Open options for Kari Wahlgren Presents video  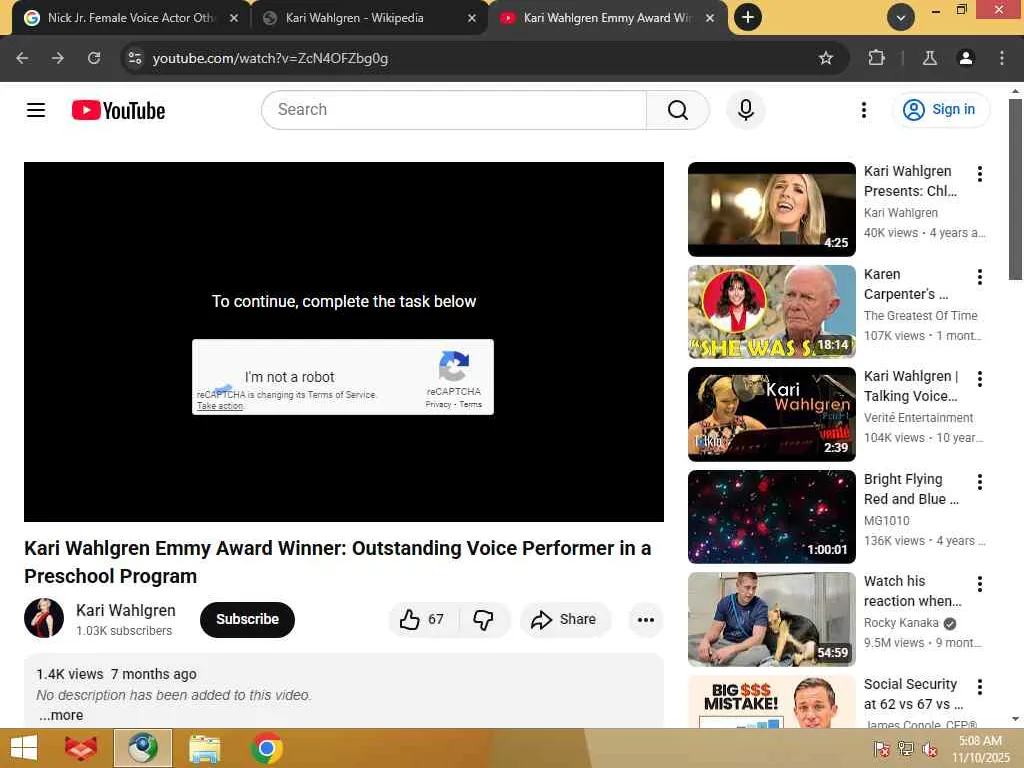(980, 174)
